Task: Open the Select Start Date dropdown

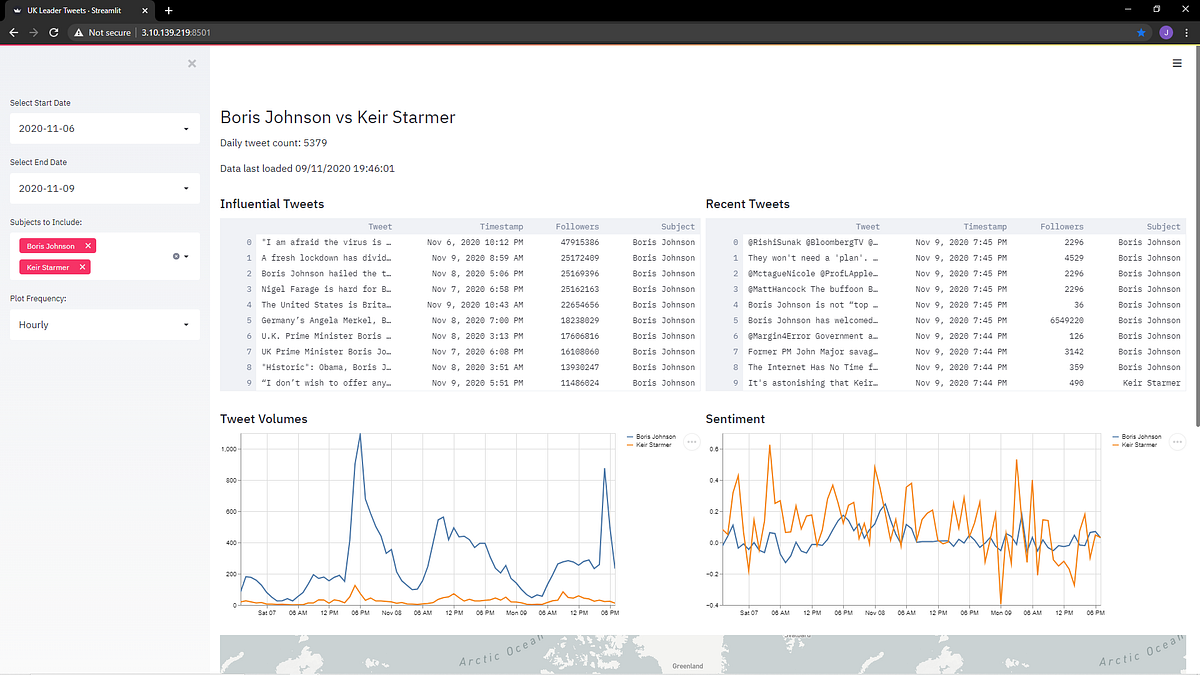Action: 104,128
